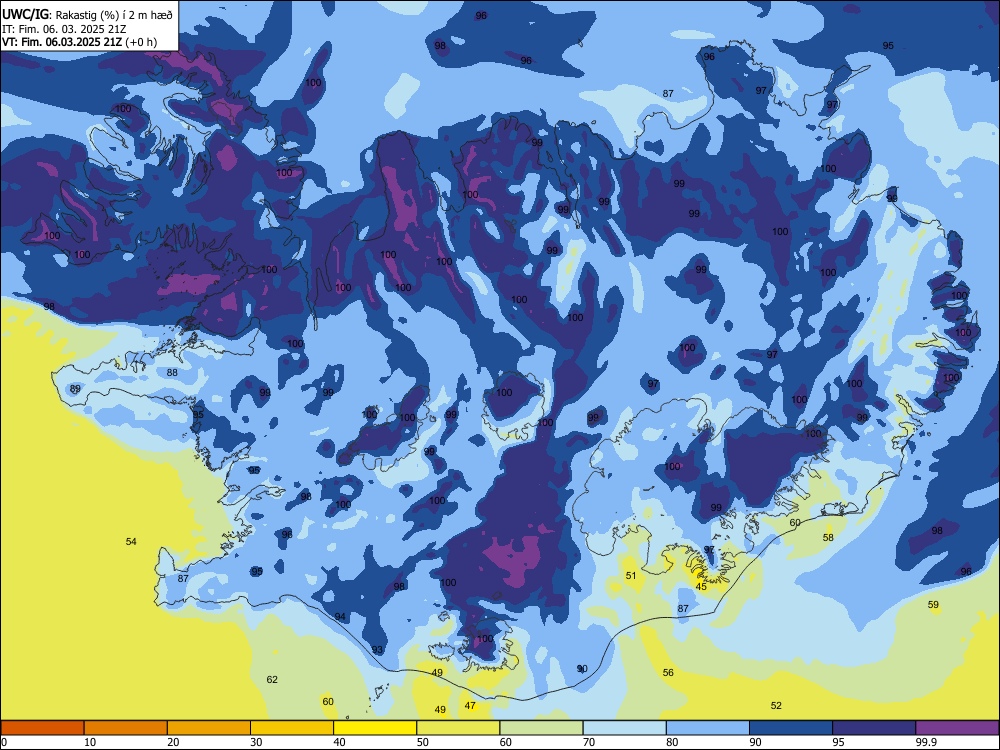Click the '80' legend tick label

click(672, 742)
